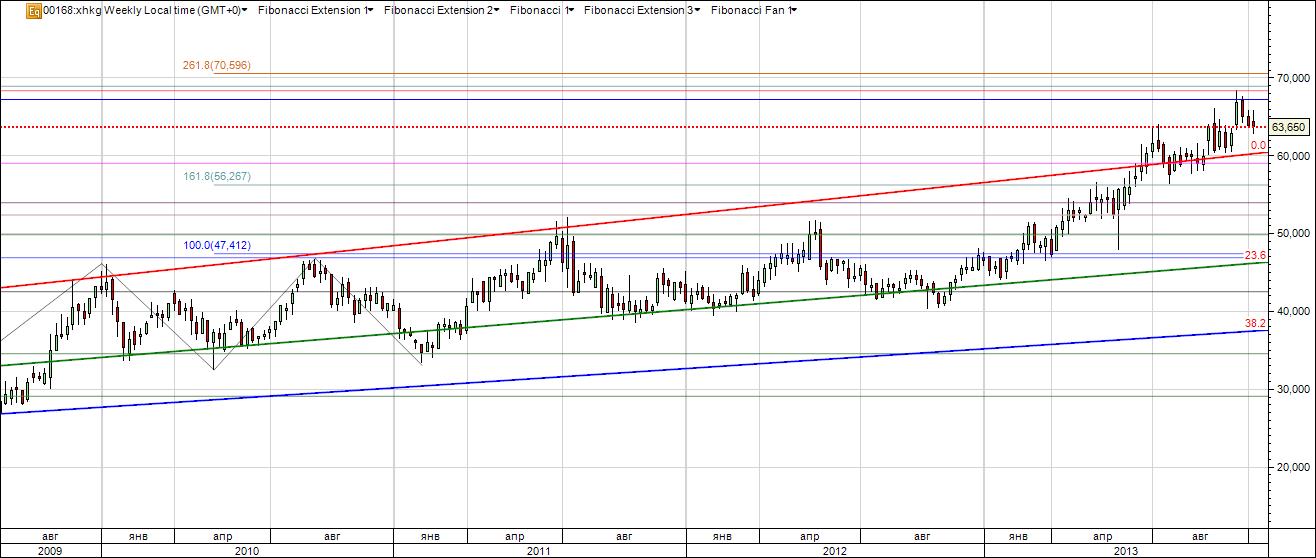
Task: Open the Fibonacci Extension 3 dropdown
Action: [x=643, y=10]
